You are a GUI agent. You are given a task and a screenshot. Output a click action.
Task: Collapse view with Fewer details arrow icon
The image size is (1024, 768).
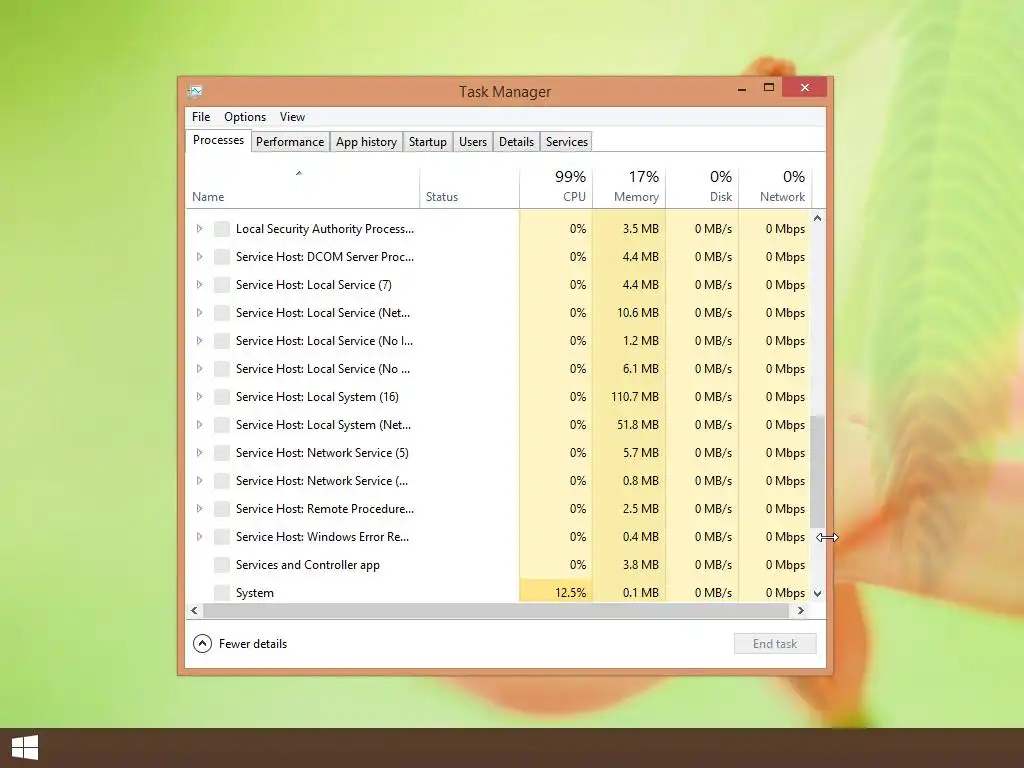point(202,644)
